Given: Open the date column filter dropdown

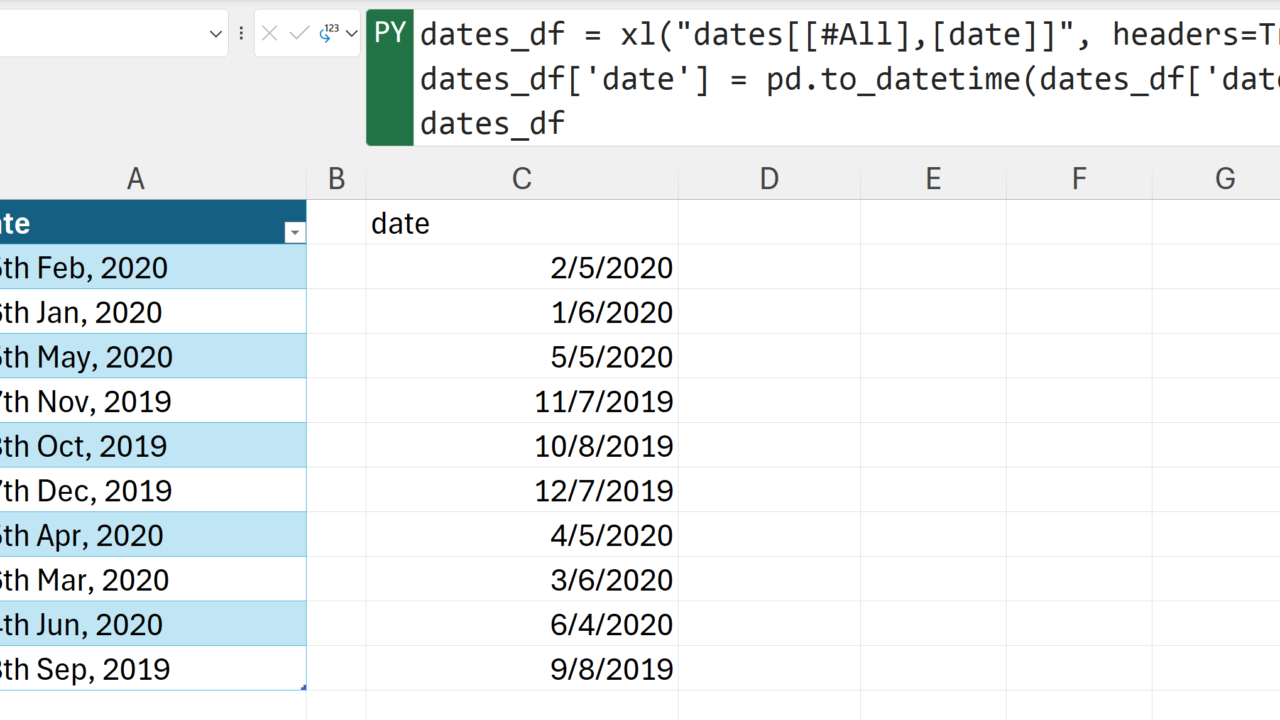Looking at the screenshot, I should click(294, 233).
